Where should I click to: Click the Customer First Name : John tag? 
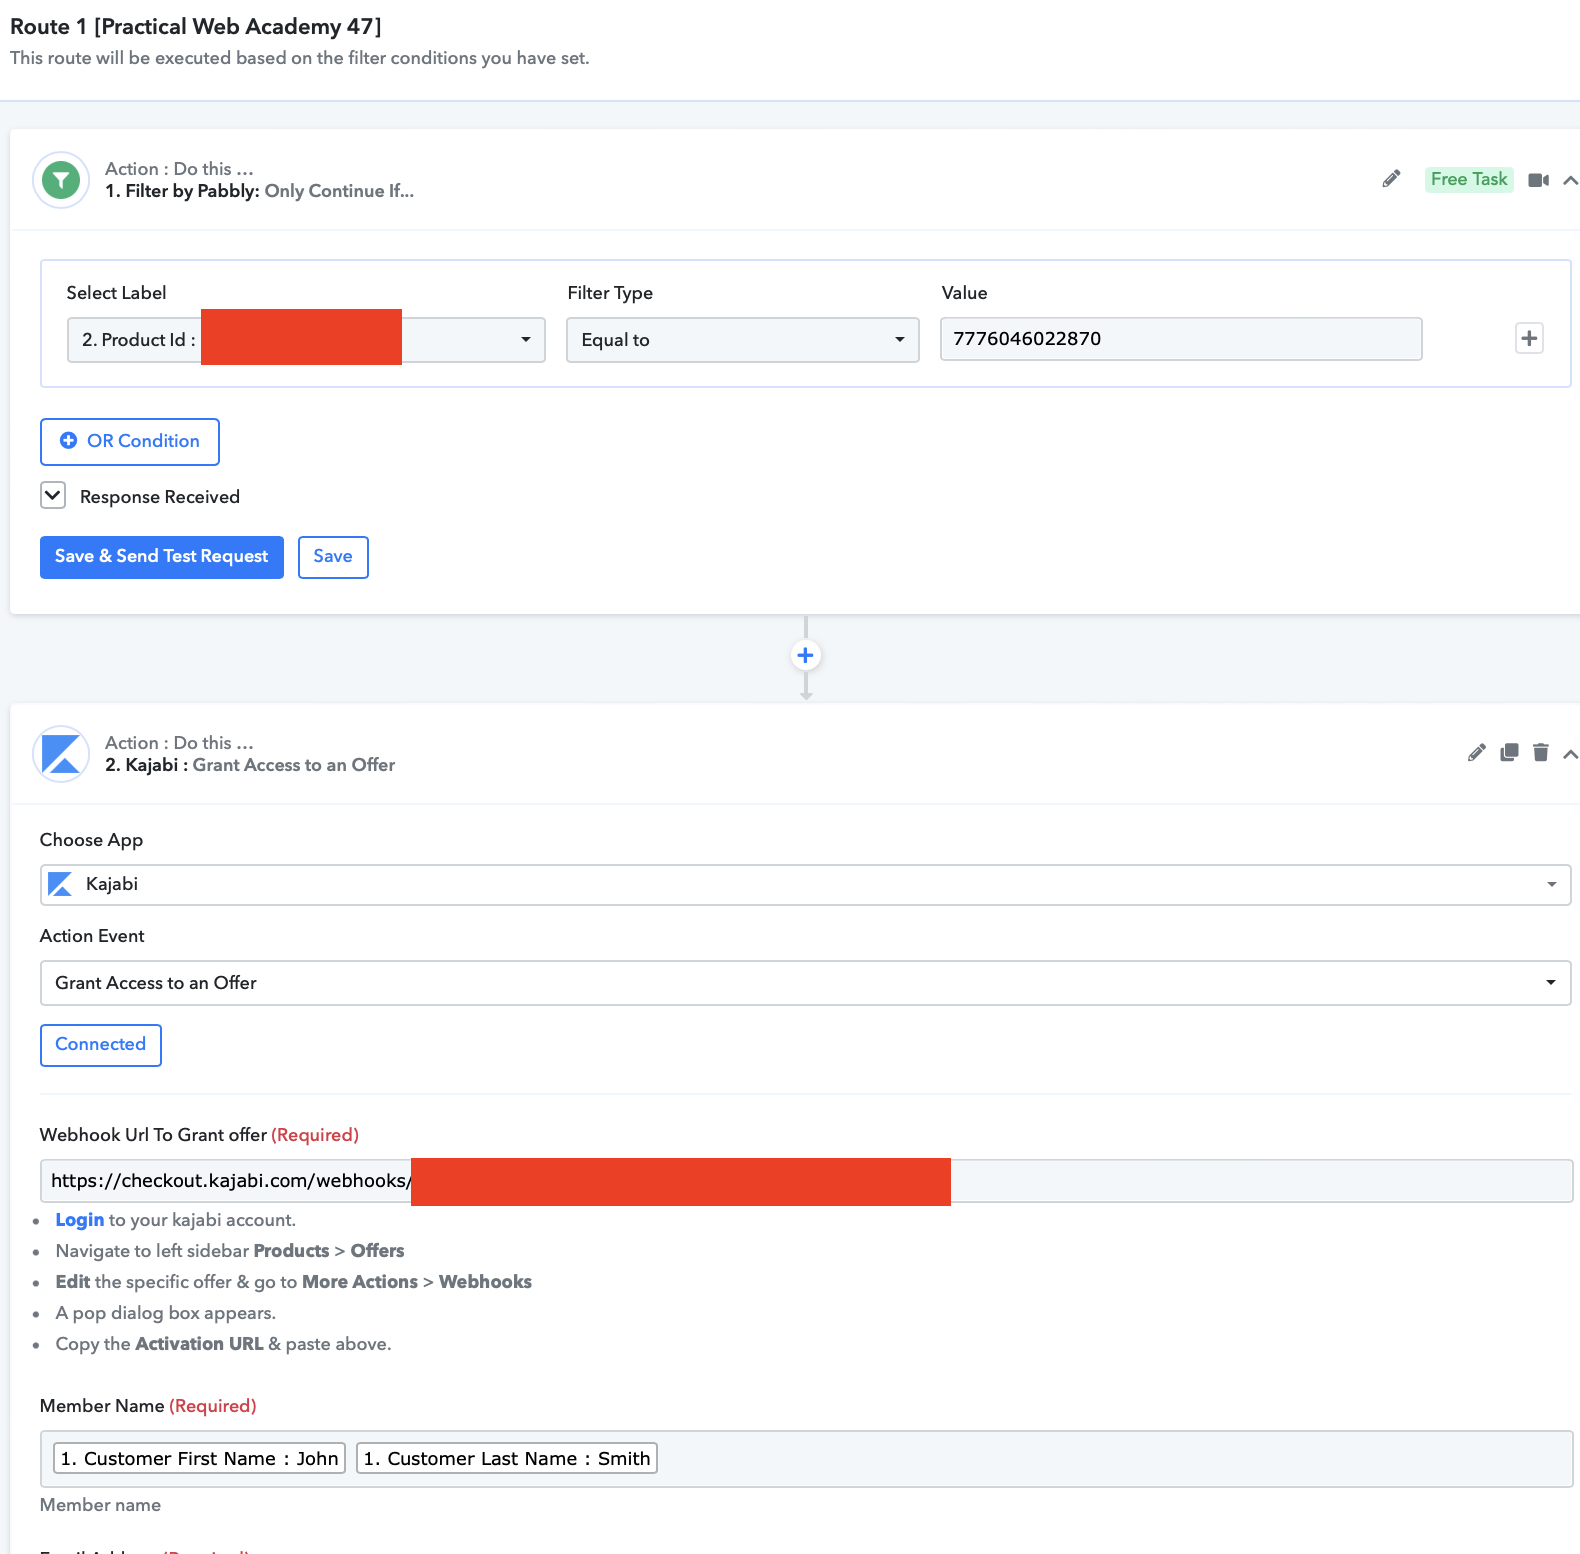[x=199, y=1459]
